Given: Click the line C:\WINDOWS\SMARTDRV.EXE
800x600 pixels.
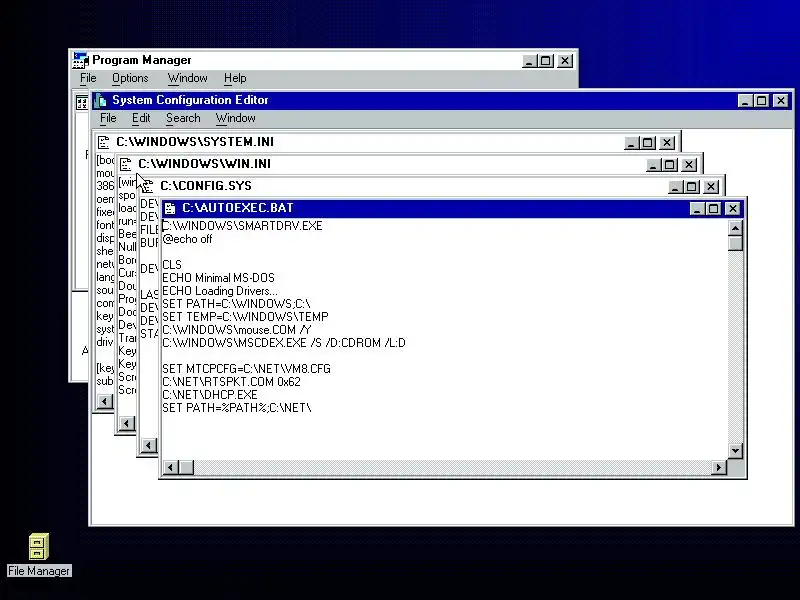Looking at the screenshot, I should click(x=242, y=226).
